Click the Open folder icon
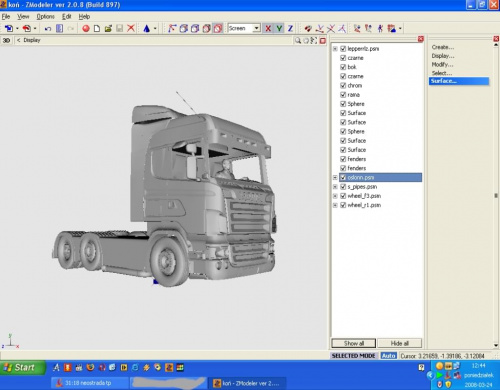This screenshot has width=500, height=390. 108,29
